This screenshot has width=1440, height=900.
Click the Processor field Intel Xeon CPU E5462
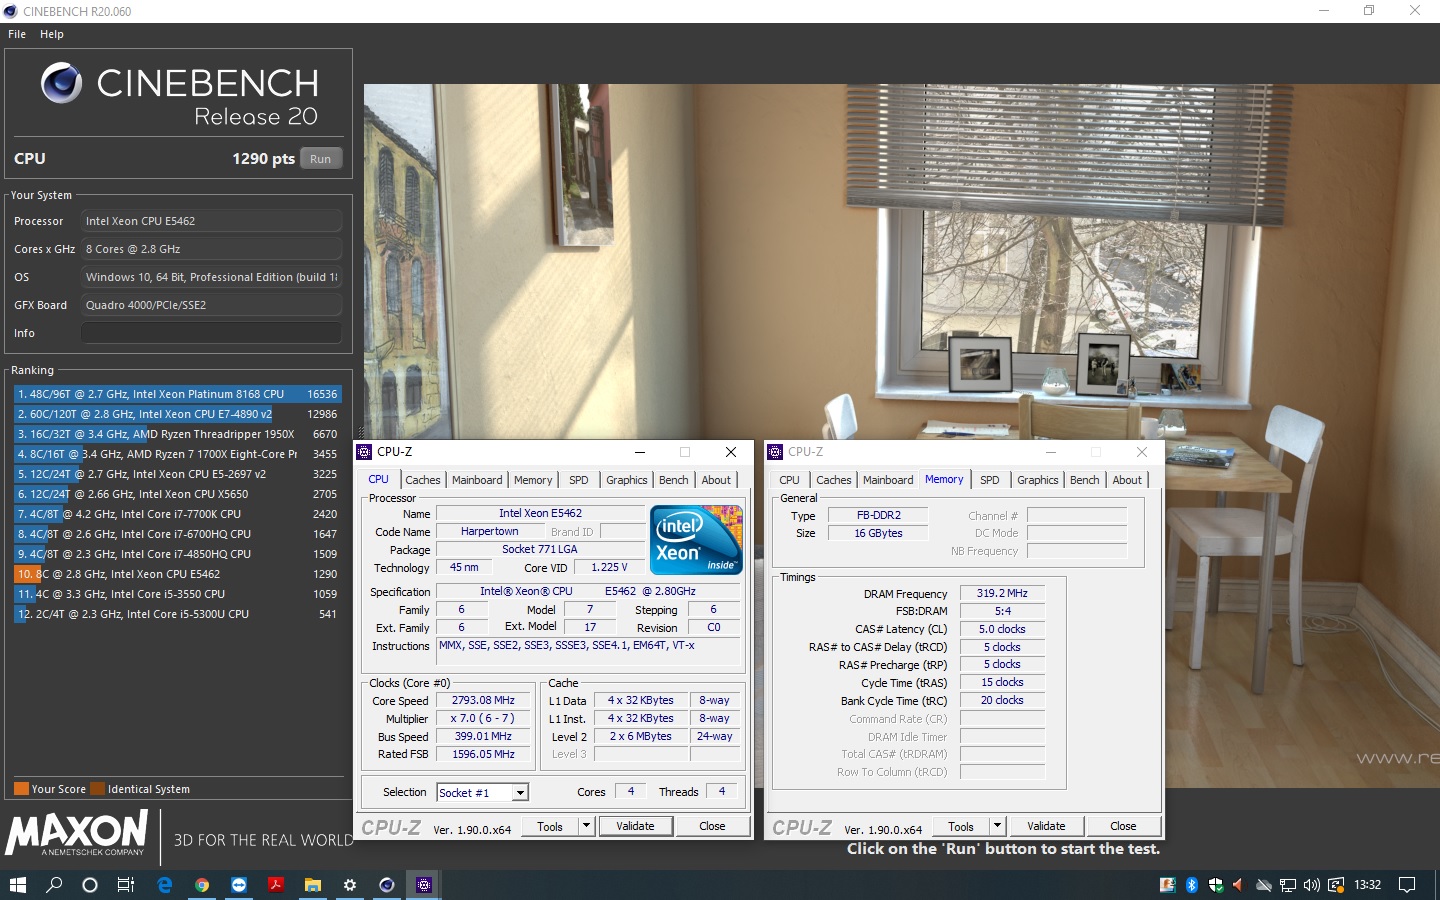[x=211, y=221]
